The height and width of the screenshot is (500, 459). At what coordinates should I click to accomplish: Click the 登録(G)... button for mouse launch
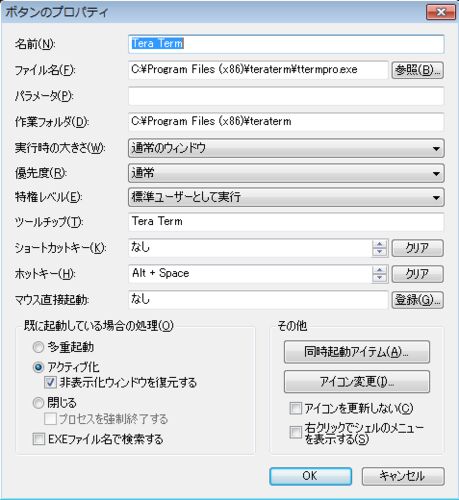(x=417, y=300)
